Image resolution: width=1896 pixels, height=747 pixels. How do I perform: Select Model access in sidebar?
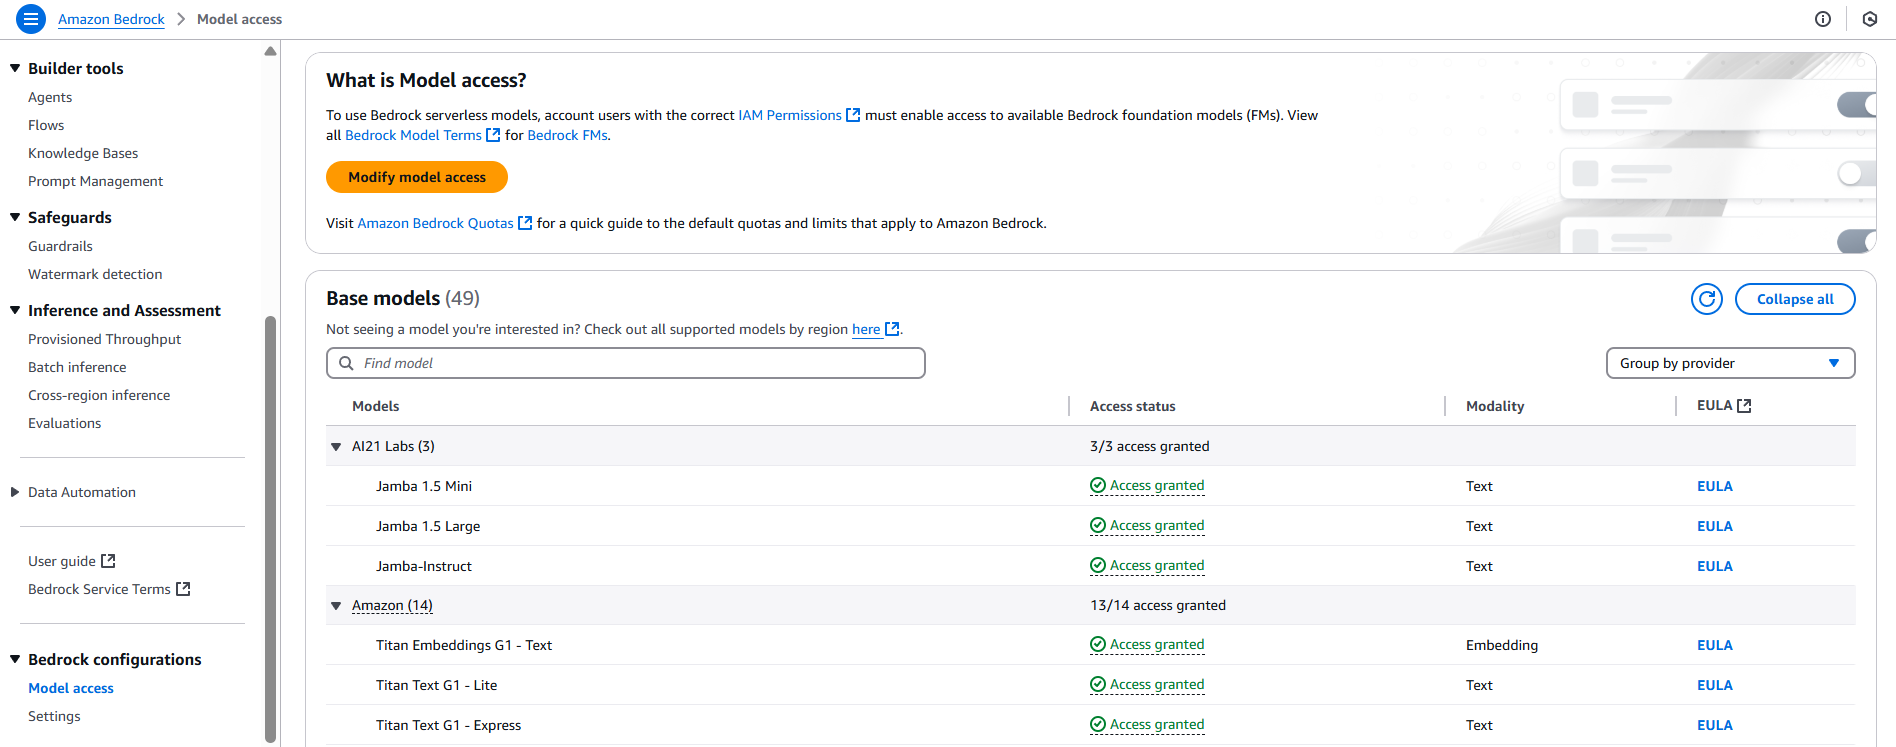click(x=71, y=688)
